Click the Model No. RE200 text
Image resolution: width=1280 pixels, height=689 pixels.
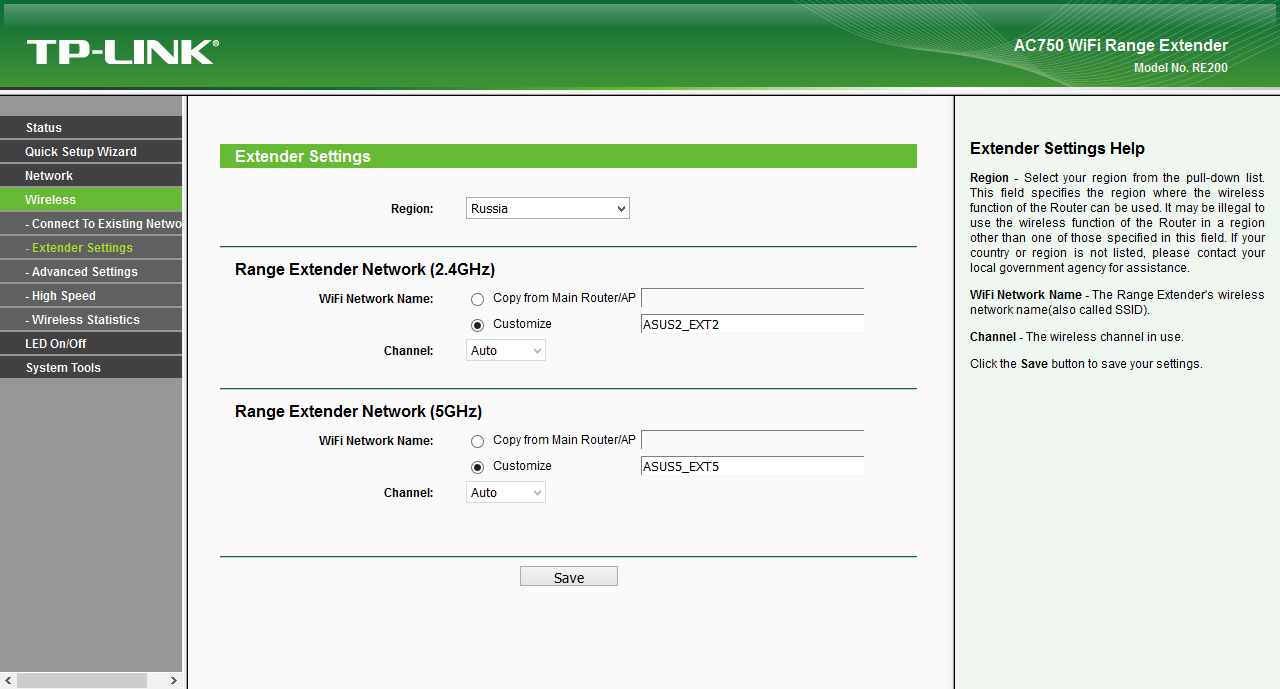[1181, 68]
